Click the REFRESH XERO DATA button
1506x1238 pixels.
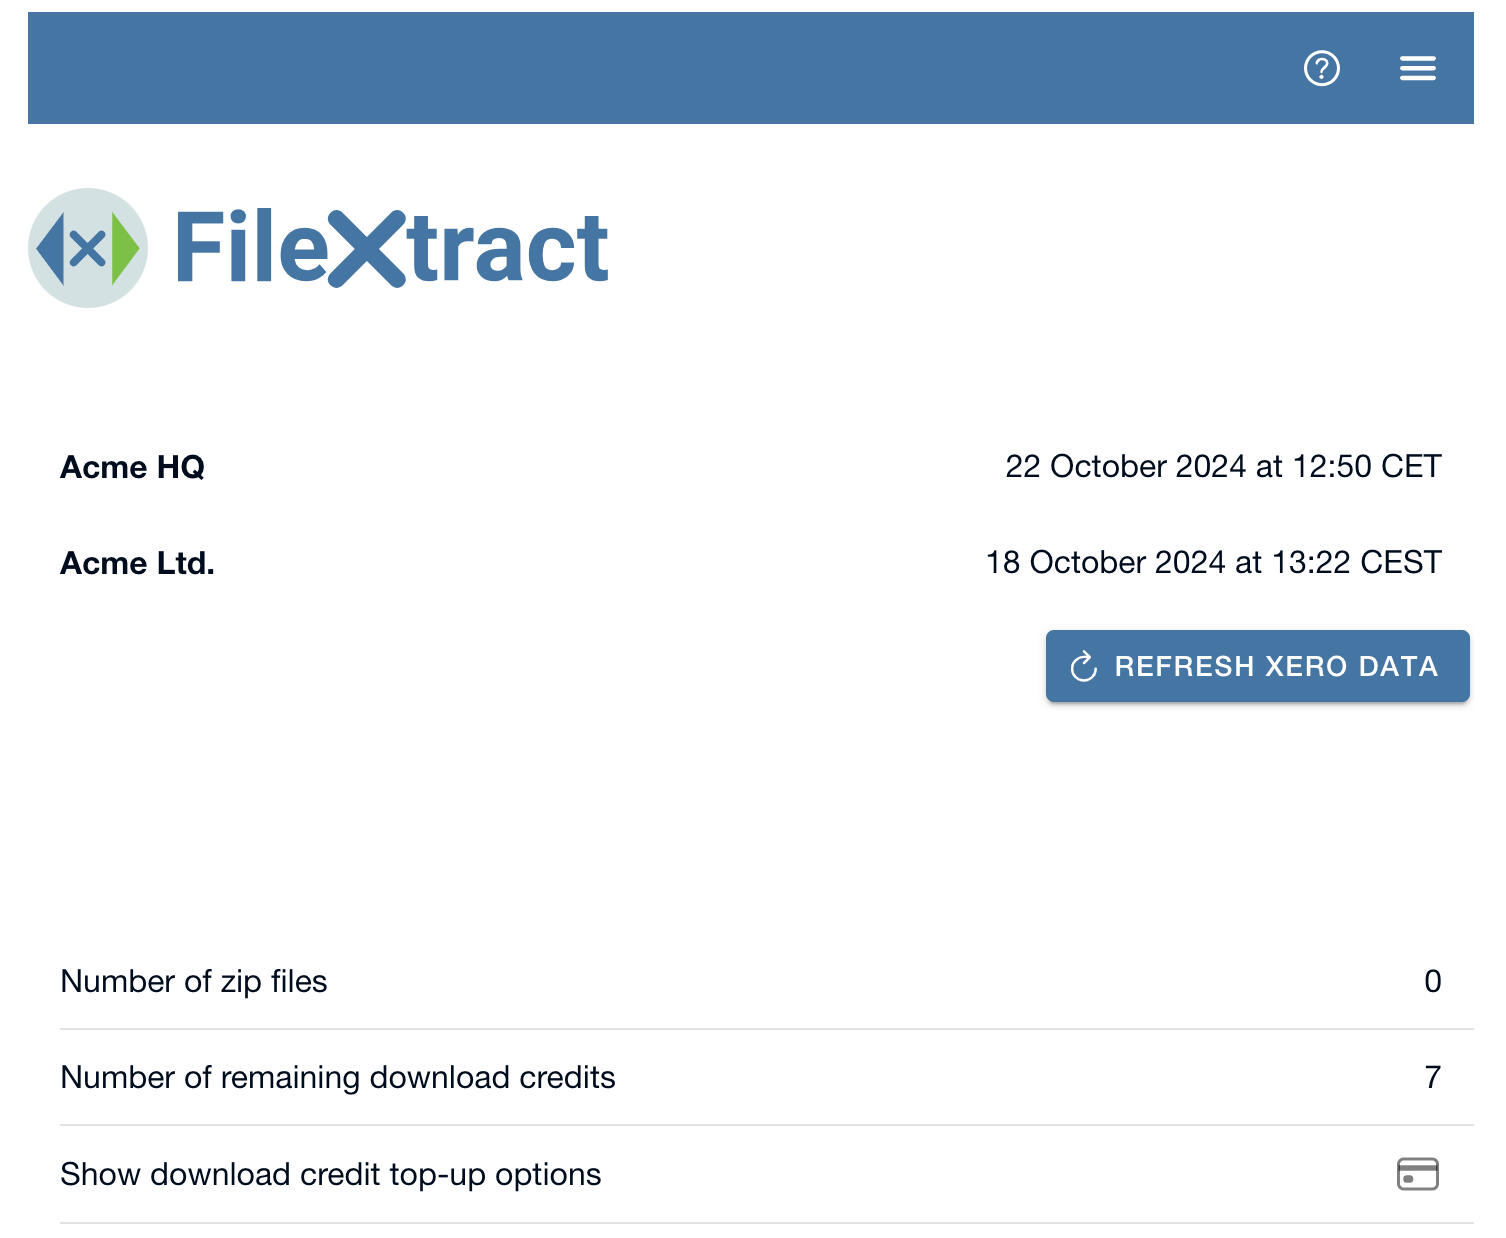click(x=1258, y=666)
